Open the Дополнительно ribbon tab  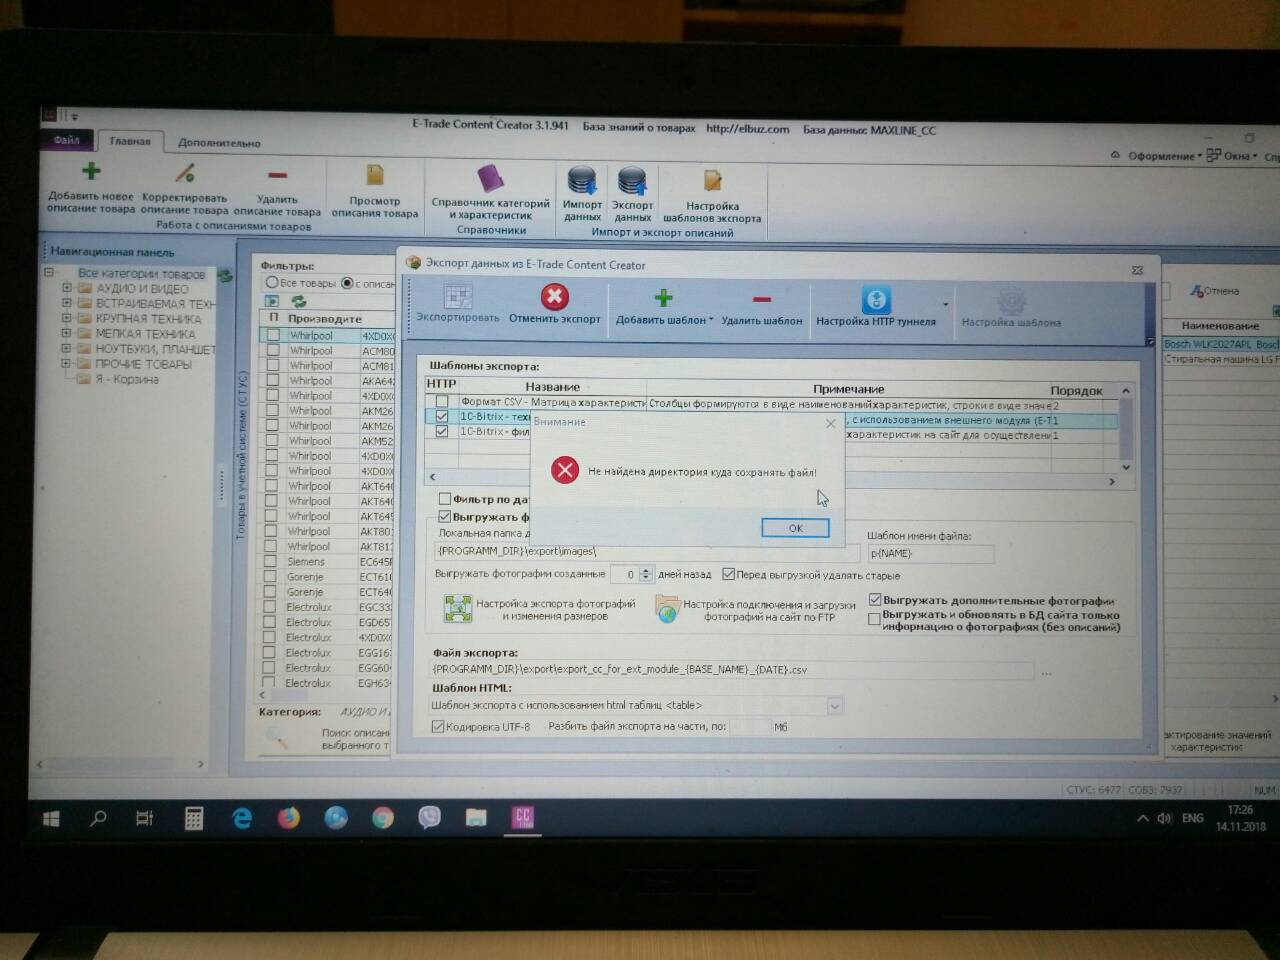pos(219,143)
